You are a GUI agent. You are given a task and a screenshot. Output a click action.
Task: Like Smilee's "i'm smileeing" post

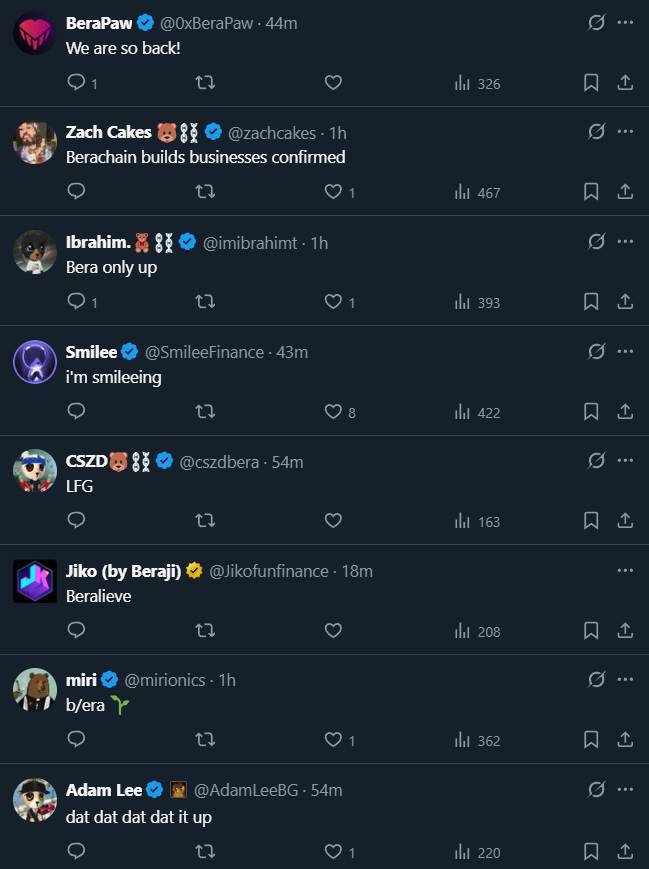pyautogui.click(x=333, y=411)
